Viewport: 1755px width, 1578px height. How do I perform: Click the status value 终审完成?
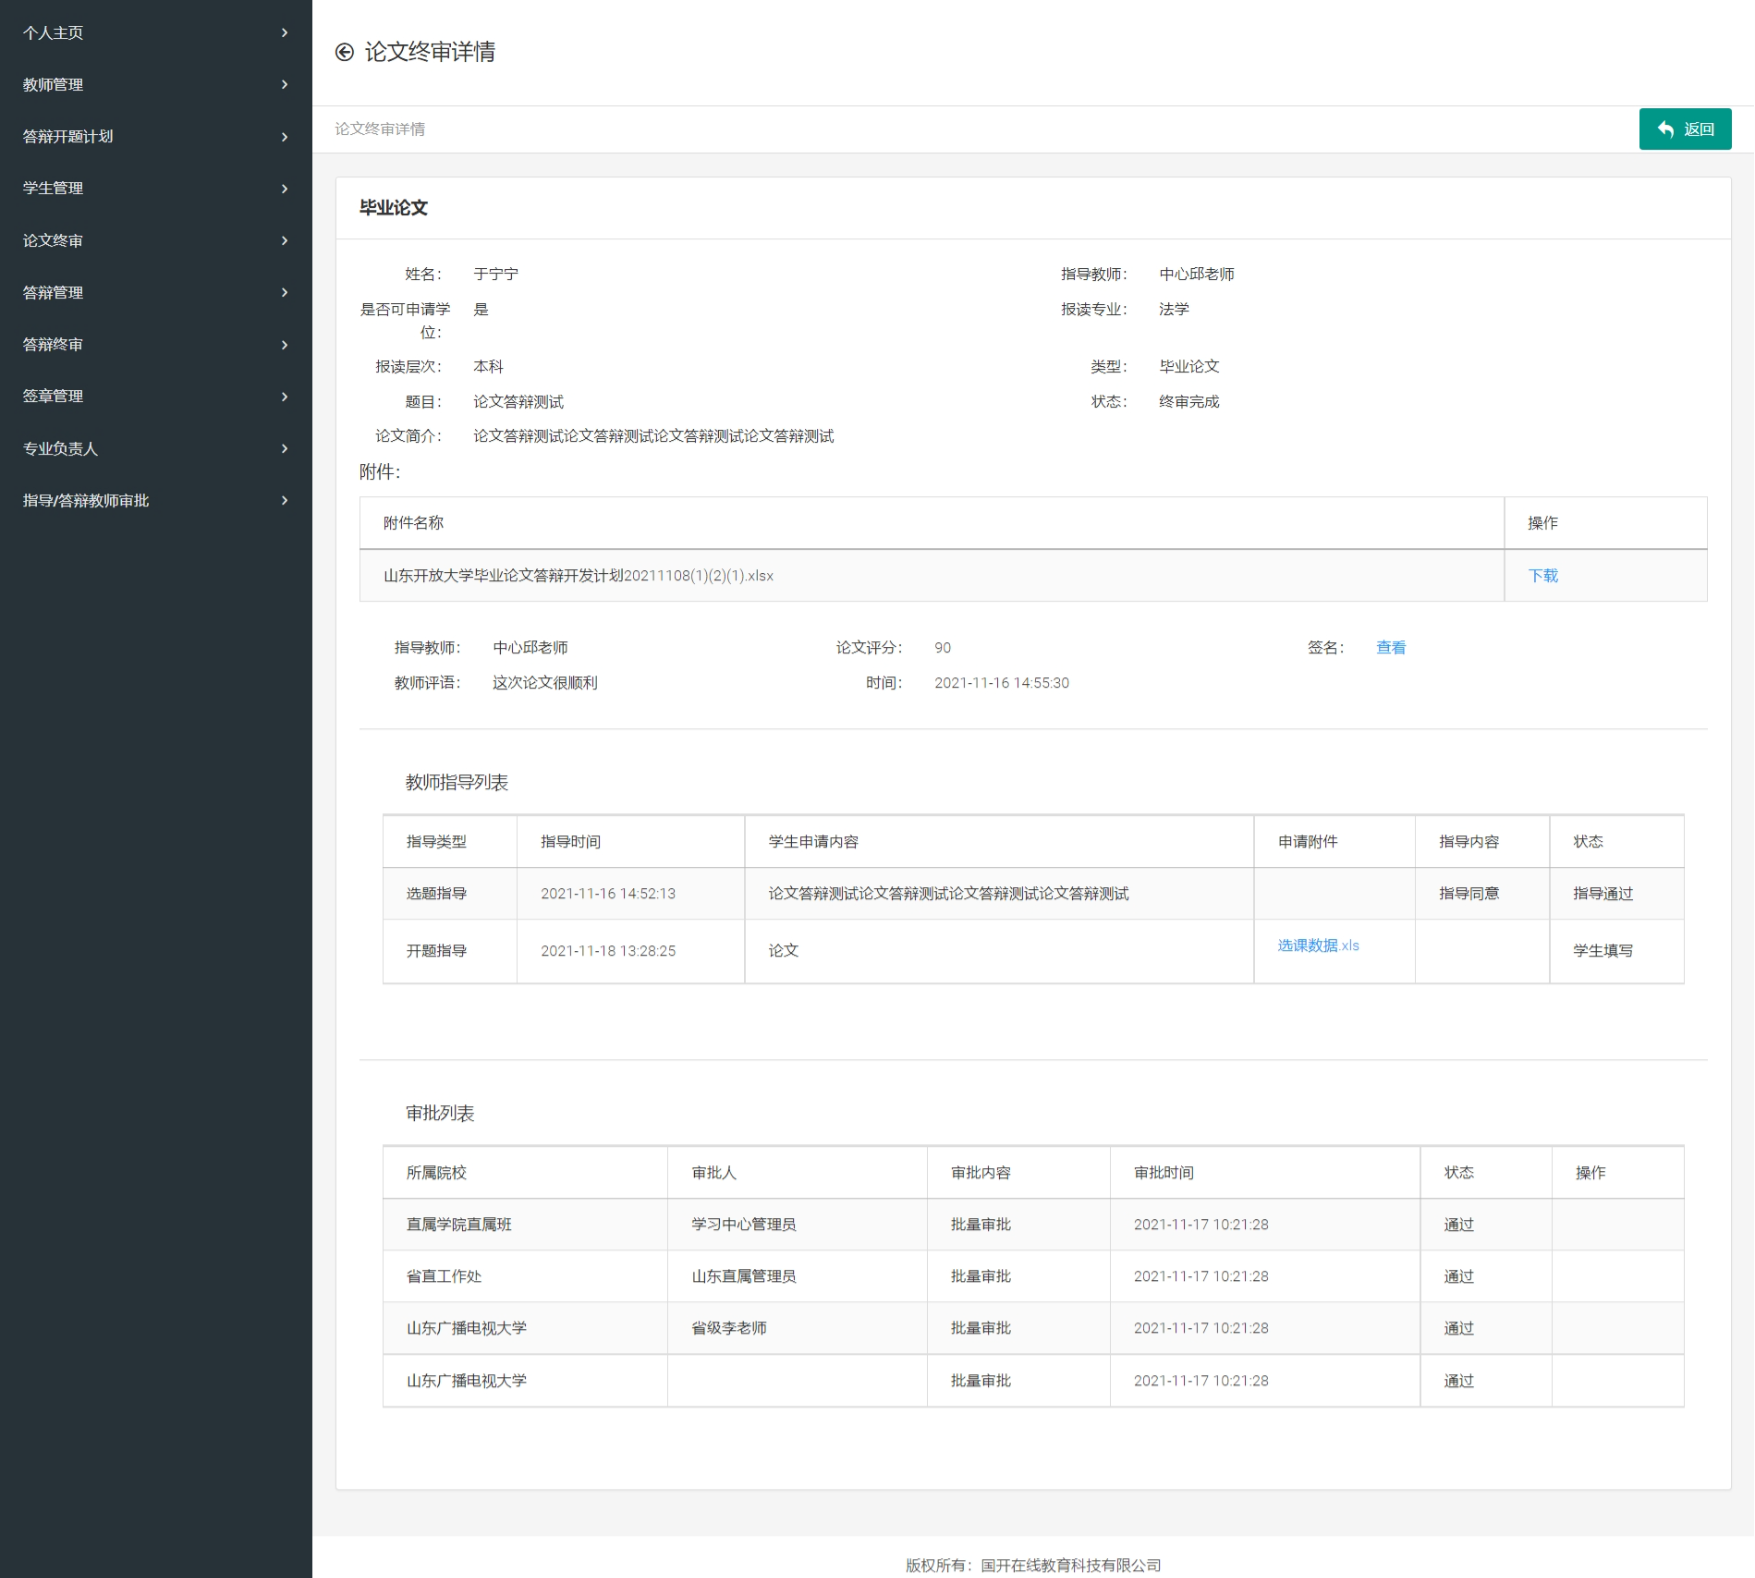pos(1189,402)
